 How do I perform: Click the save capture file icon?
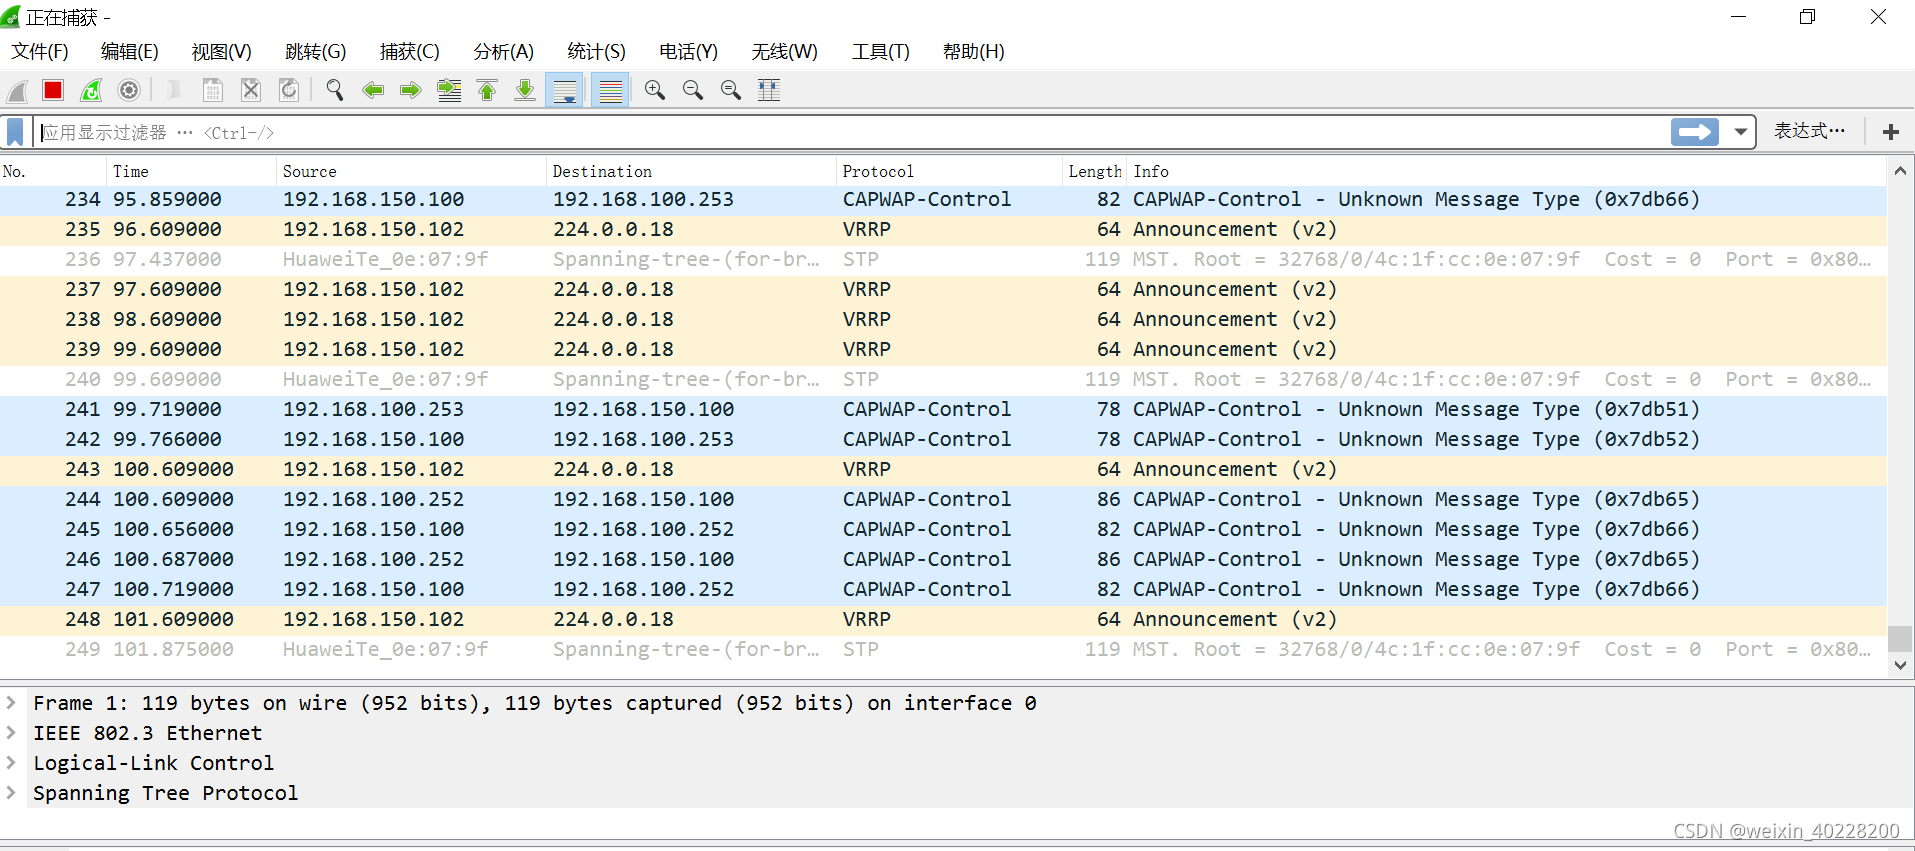pos(213,91)
